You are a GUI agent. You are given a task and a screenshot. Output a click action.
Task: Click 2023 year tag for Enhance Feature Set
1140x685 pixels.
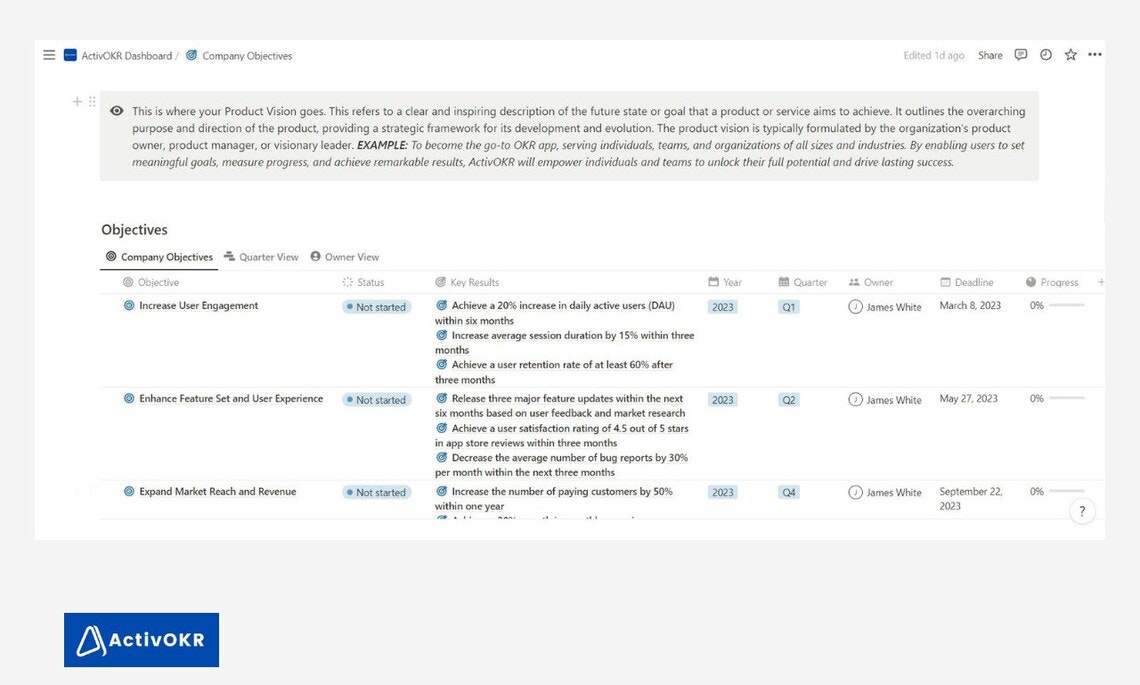(x=723, y=400)
